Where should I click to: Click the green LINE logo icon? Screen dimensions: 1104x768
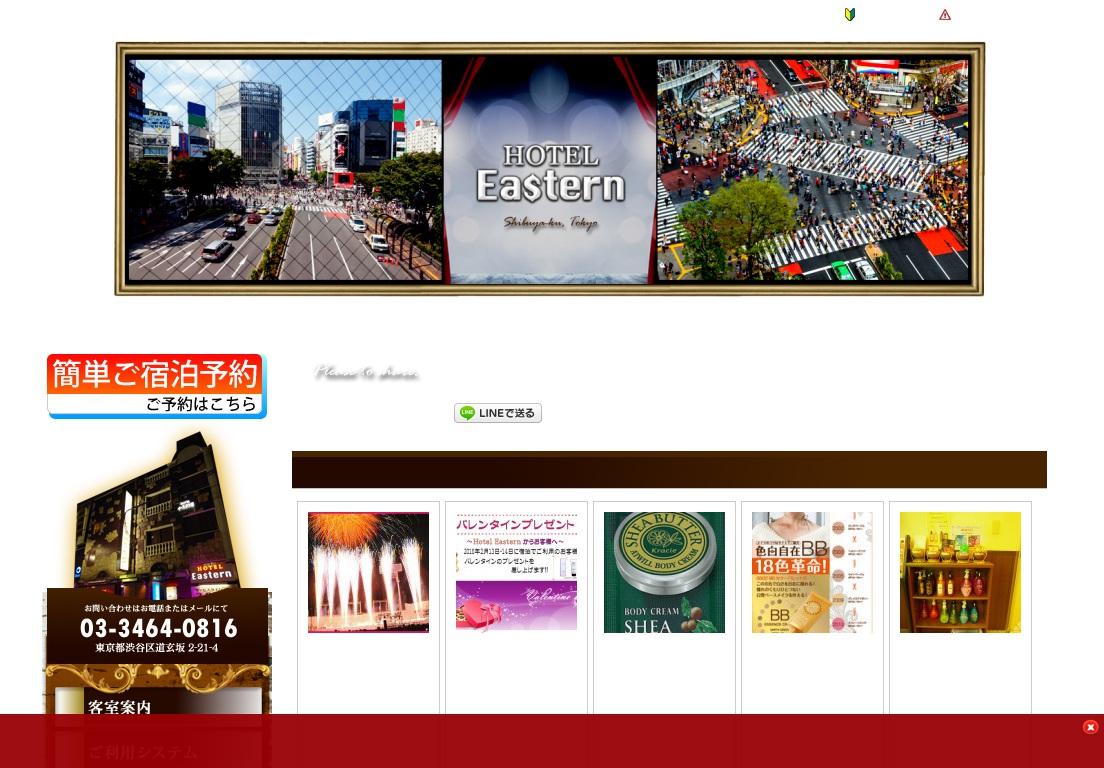(x=467, y=413)
